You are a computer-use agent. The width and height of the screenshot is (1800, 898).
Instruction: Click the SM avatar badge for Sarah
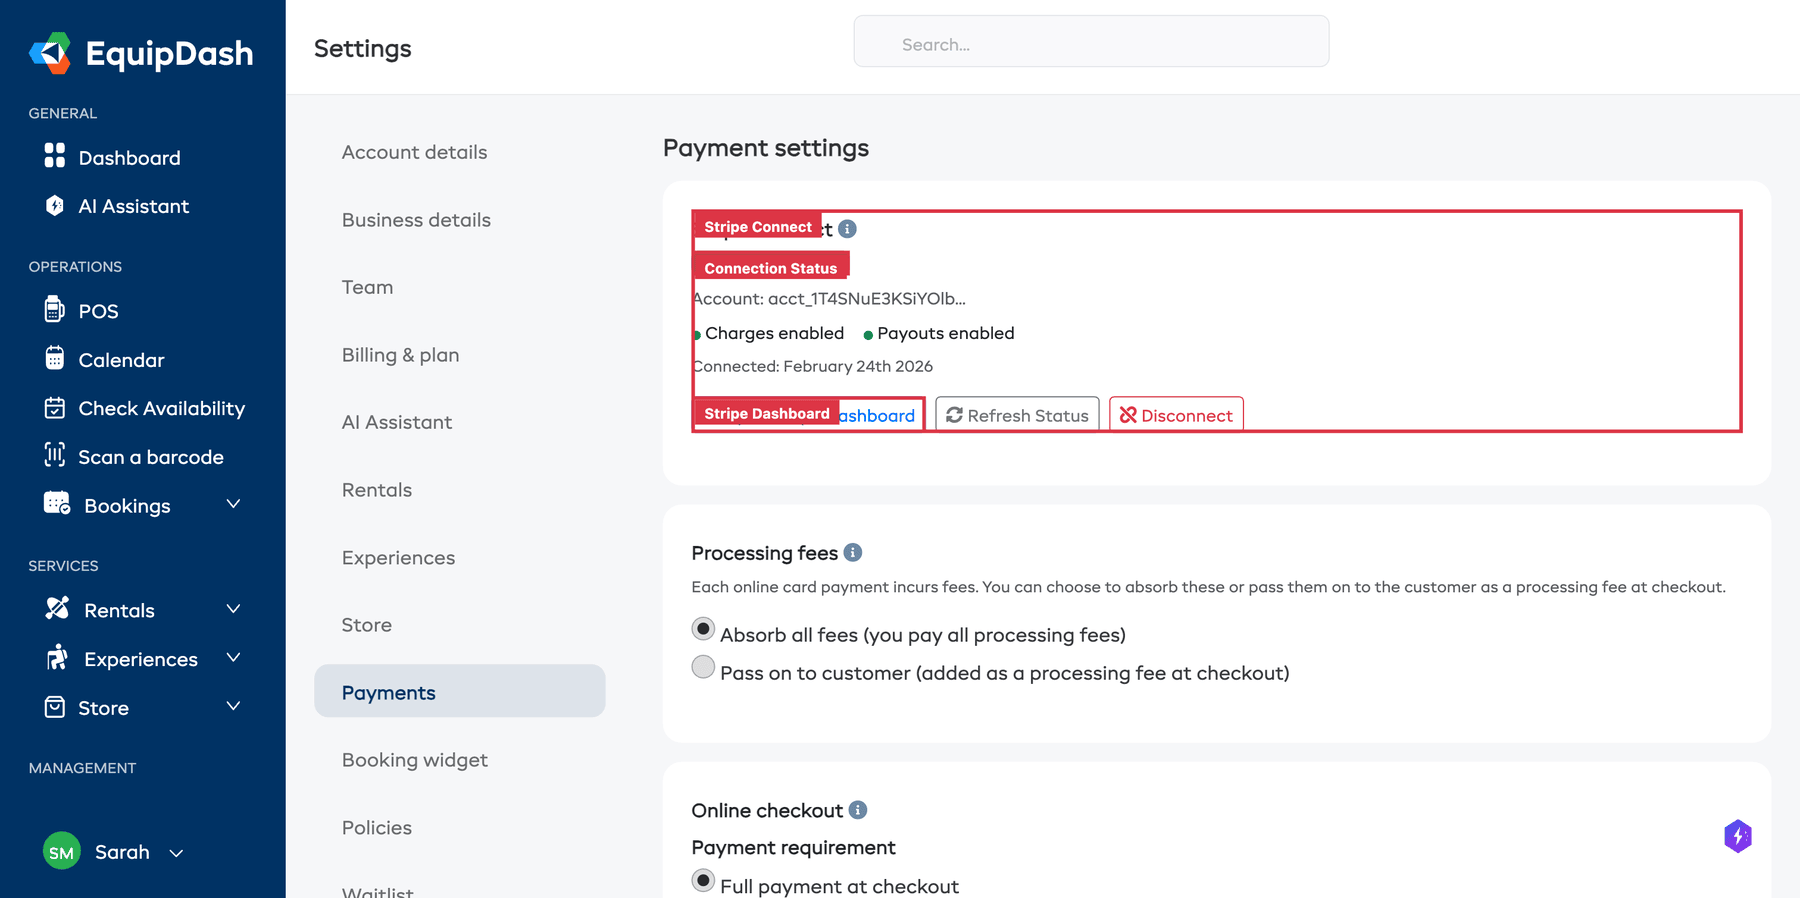[62, 851]
